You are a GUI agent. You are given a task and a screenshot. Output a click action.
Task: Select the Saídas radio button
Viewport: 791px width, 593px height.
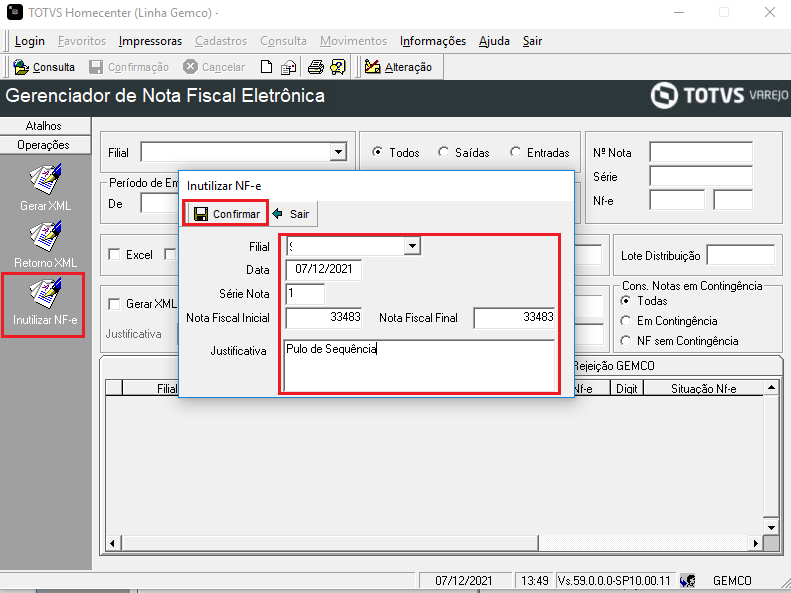443,152
